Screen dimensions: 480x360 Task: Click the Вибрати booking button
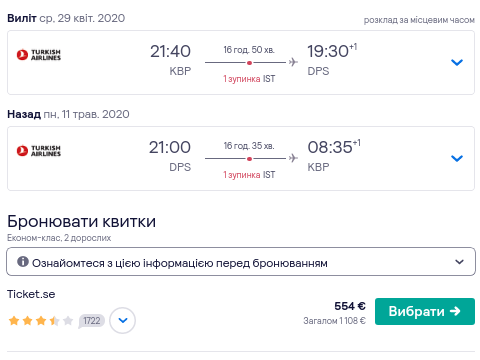425,311
